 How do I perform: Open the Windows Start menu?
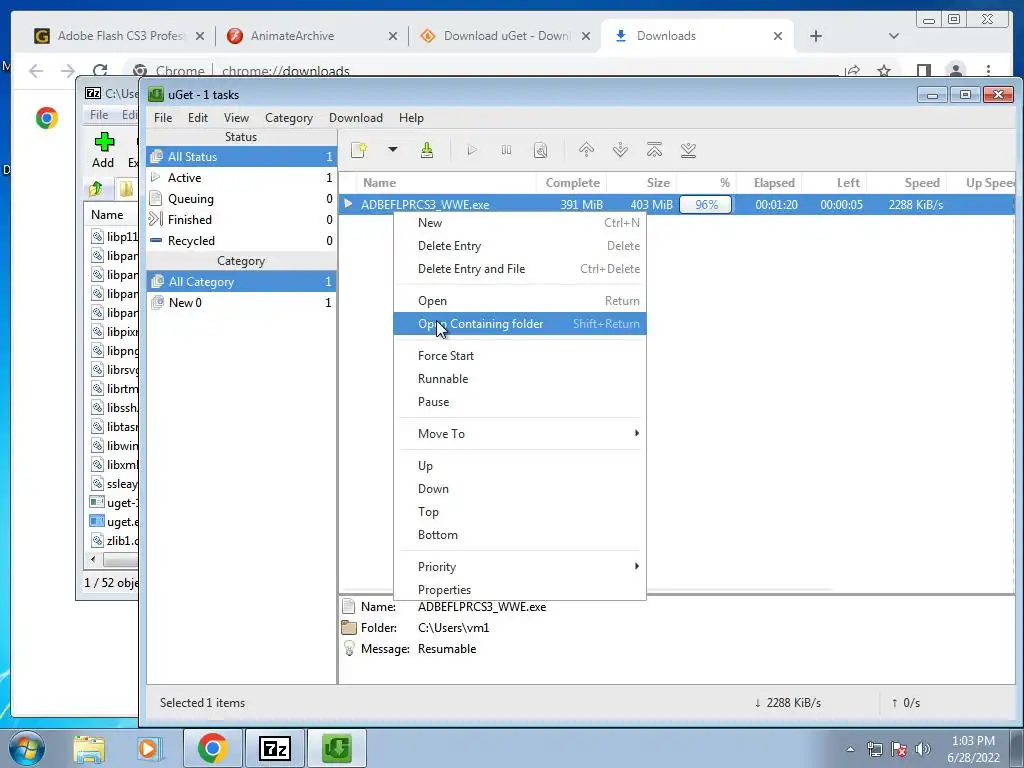tap(27, 748)
